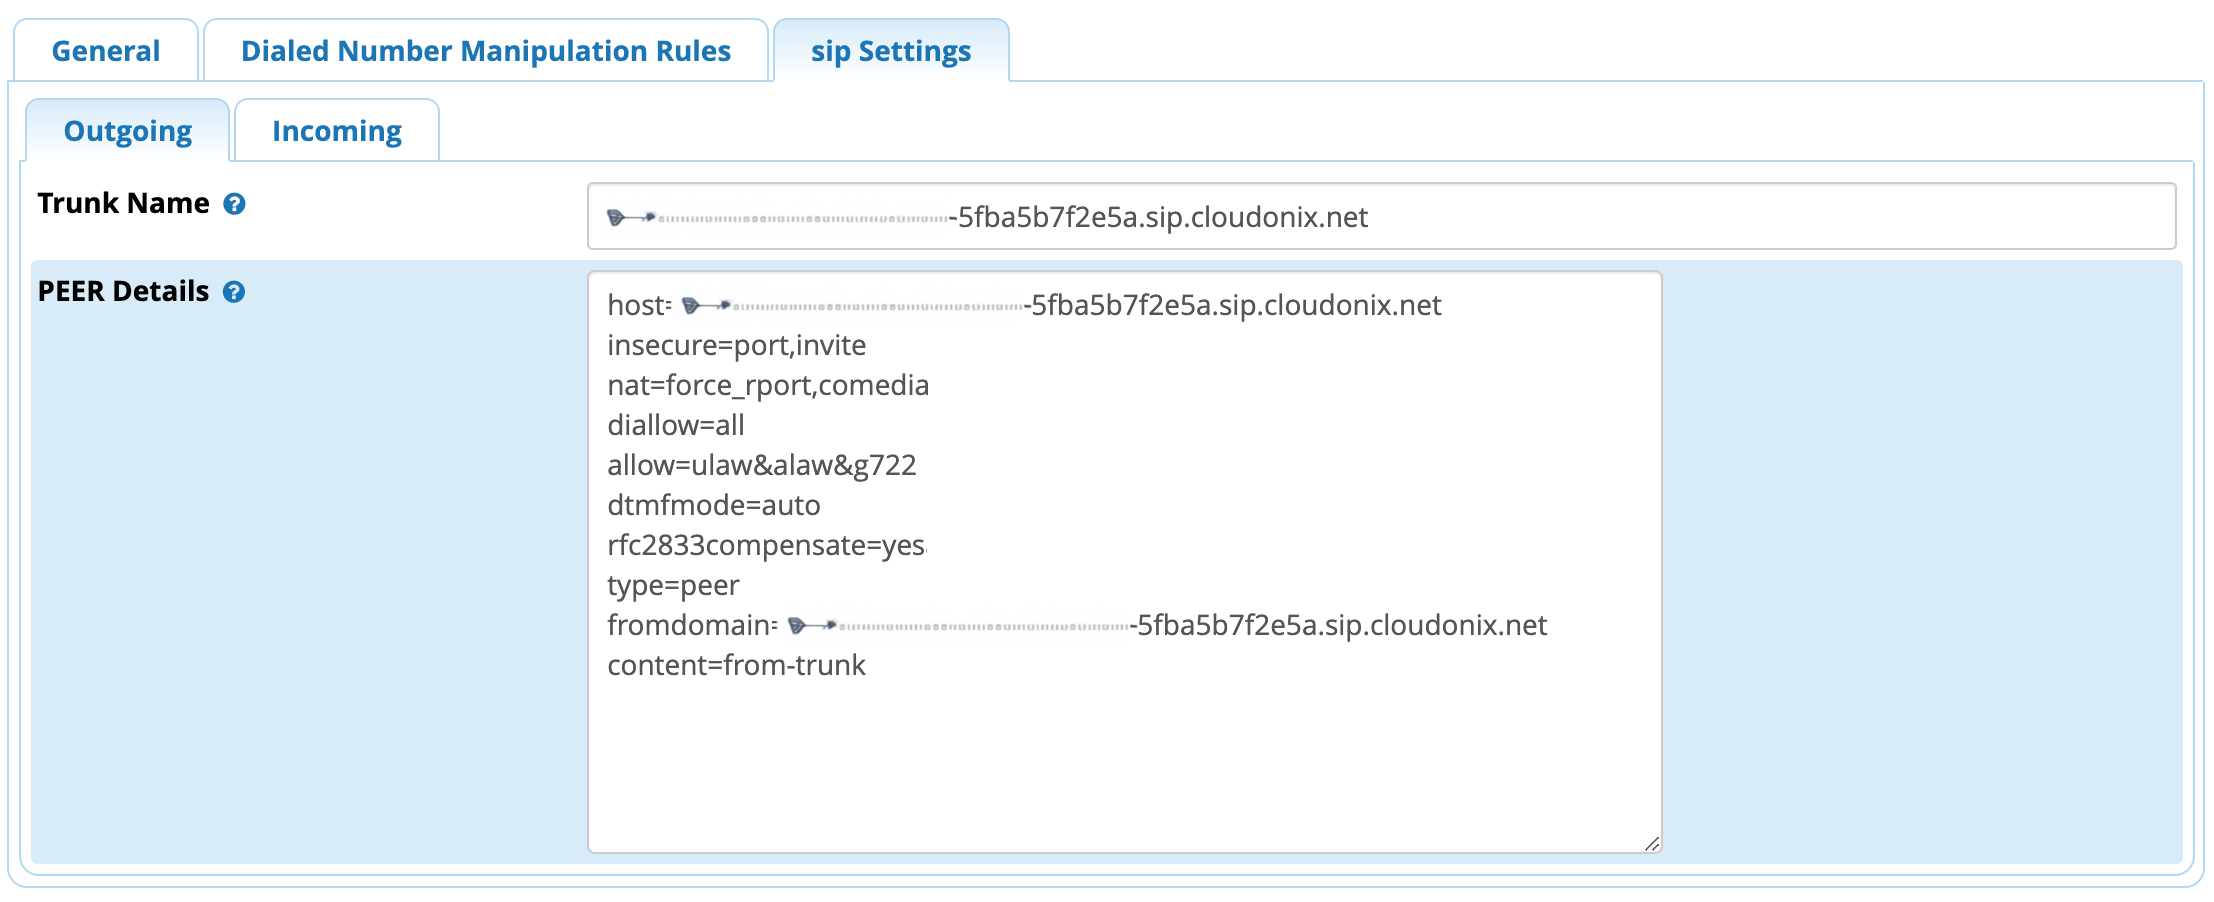This screenshot has width=2214, height=902.
Task: Place cursor on the diallow=all line
Action: tap(676, 425)
